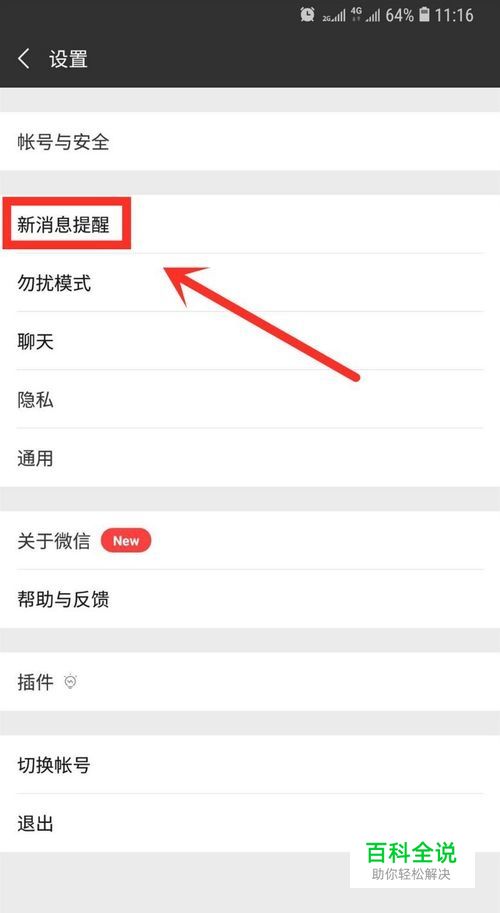Open 勿扰模式 option
The image size is (500, 913).
click(x=250, y=283)
